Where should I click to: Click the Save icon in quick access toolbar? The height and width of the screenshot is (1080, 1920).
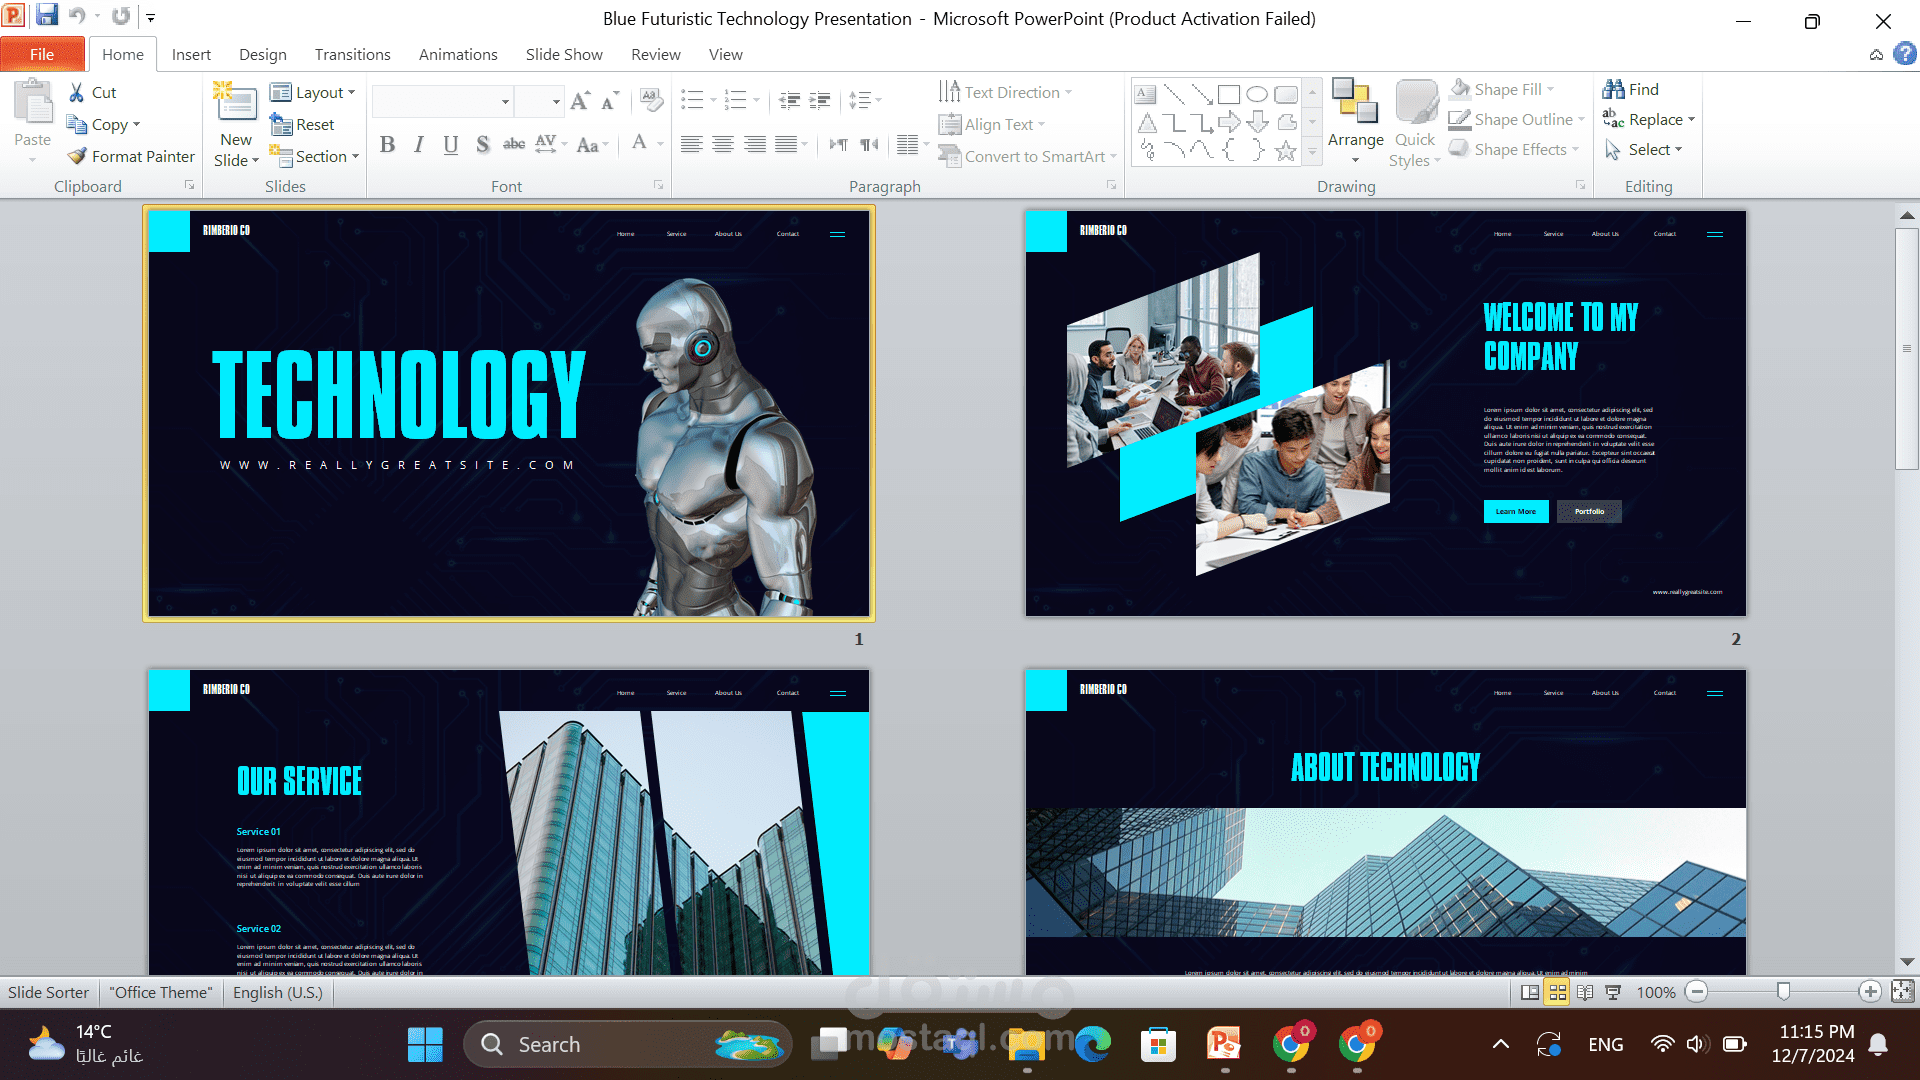[46, 16]
